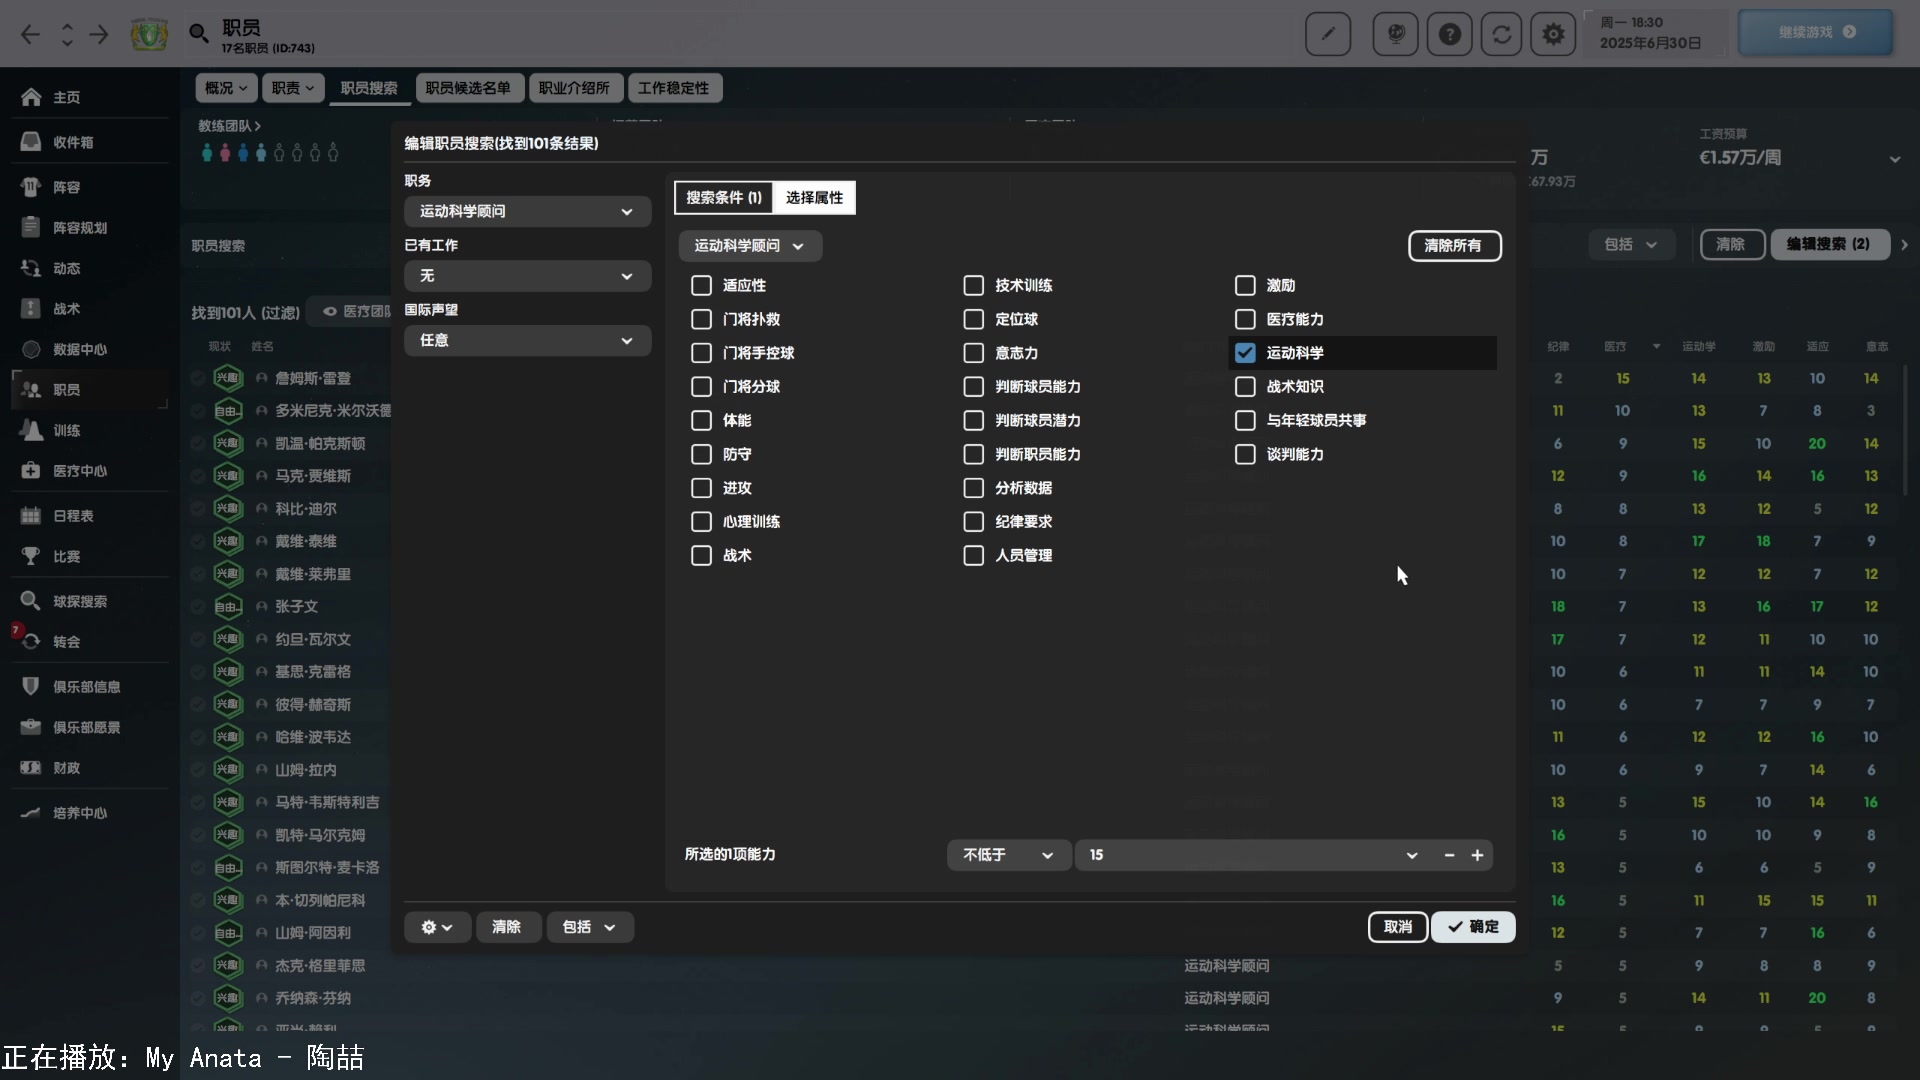This screenshot has height=1080, width=1920.
Task: Open the 职员搜索 tab
Action: point(369,88)
